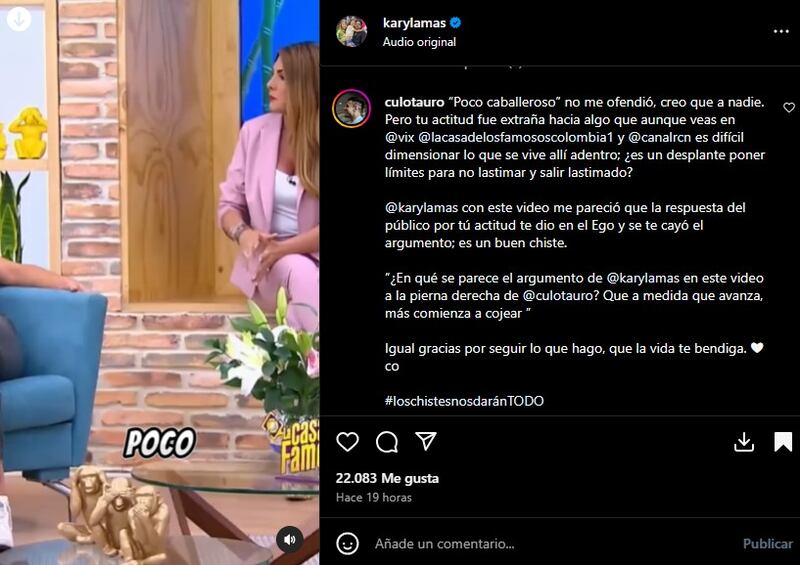Open the #loschistesnosdaránTODO hashtag

coord(464,401)
